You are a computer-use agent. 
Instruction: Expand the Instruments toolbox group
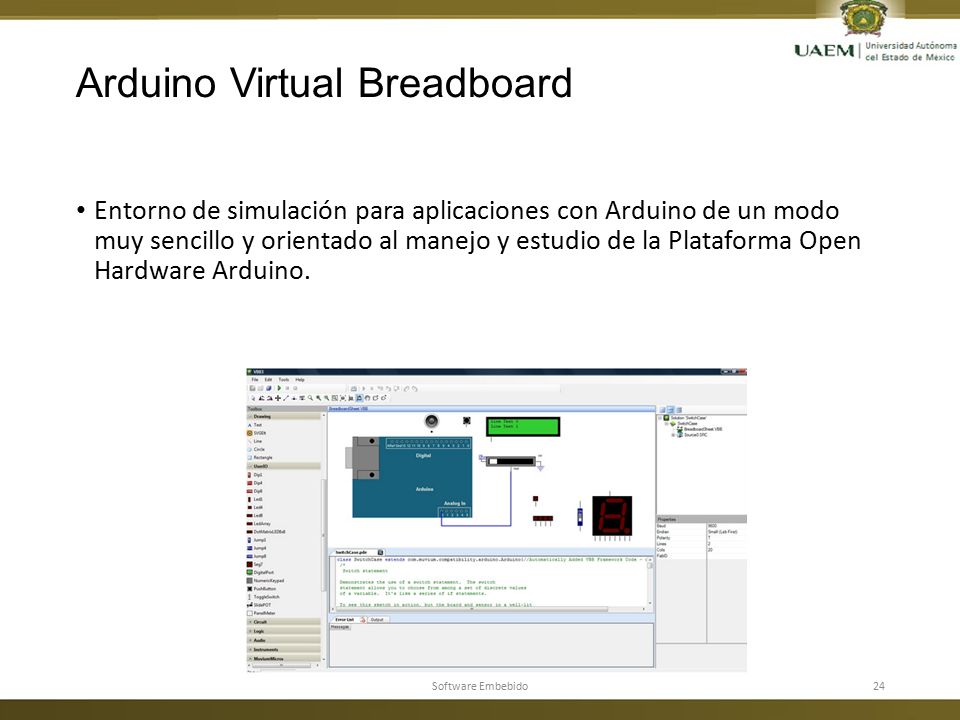pos(284,649)
